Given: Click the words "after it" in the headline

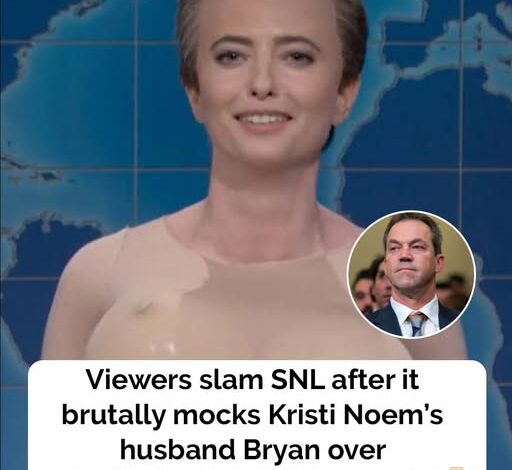Looking at the screenshot, I should (x=375, y=380).
